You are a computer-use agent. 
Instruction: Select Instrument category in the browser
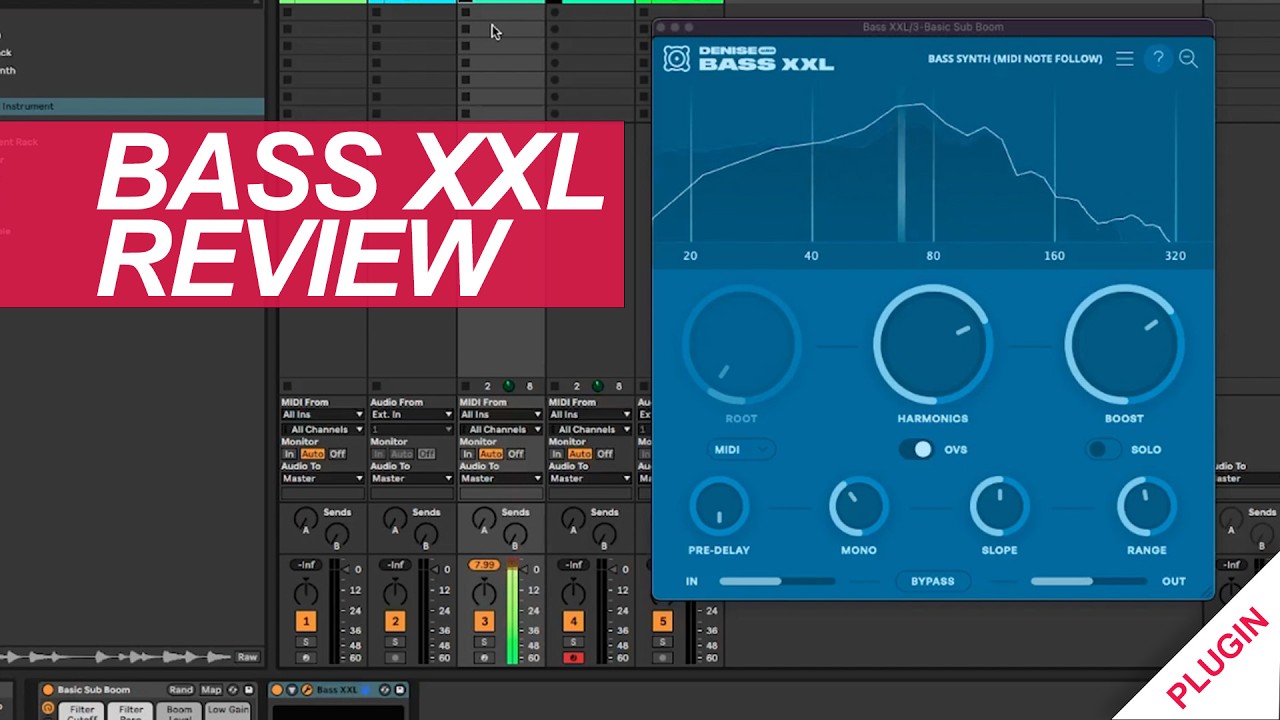click(132, 106)
